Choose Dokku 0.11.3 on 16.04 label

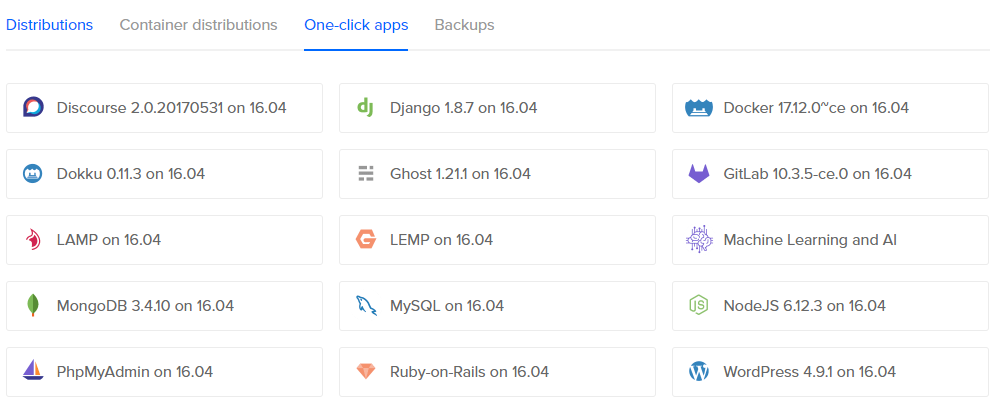click(x=131, y=174)
